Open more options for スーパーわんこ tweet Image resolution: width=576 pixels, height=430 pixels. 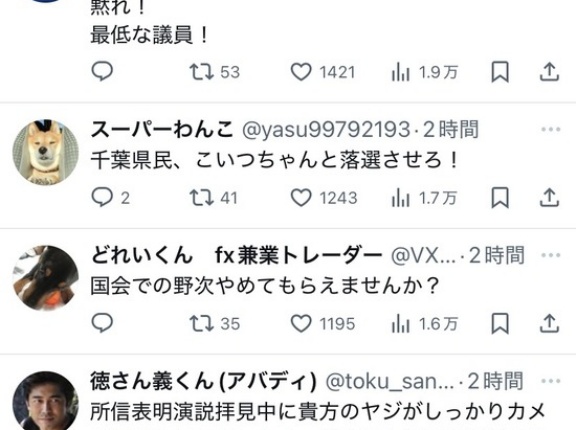pos(550,129)
